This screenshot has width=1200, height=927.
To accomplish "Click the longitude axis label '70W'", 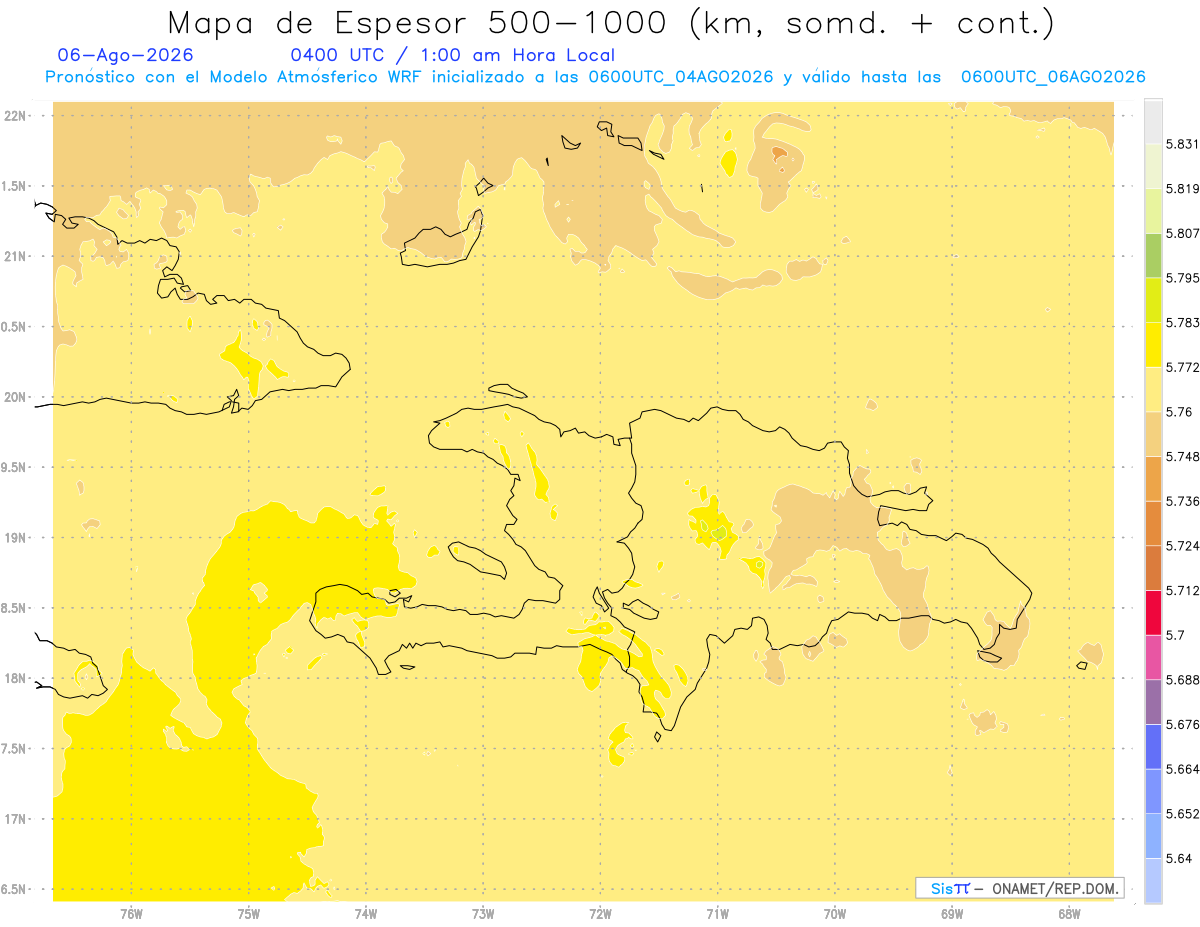I will point(834,913).
